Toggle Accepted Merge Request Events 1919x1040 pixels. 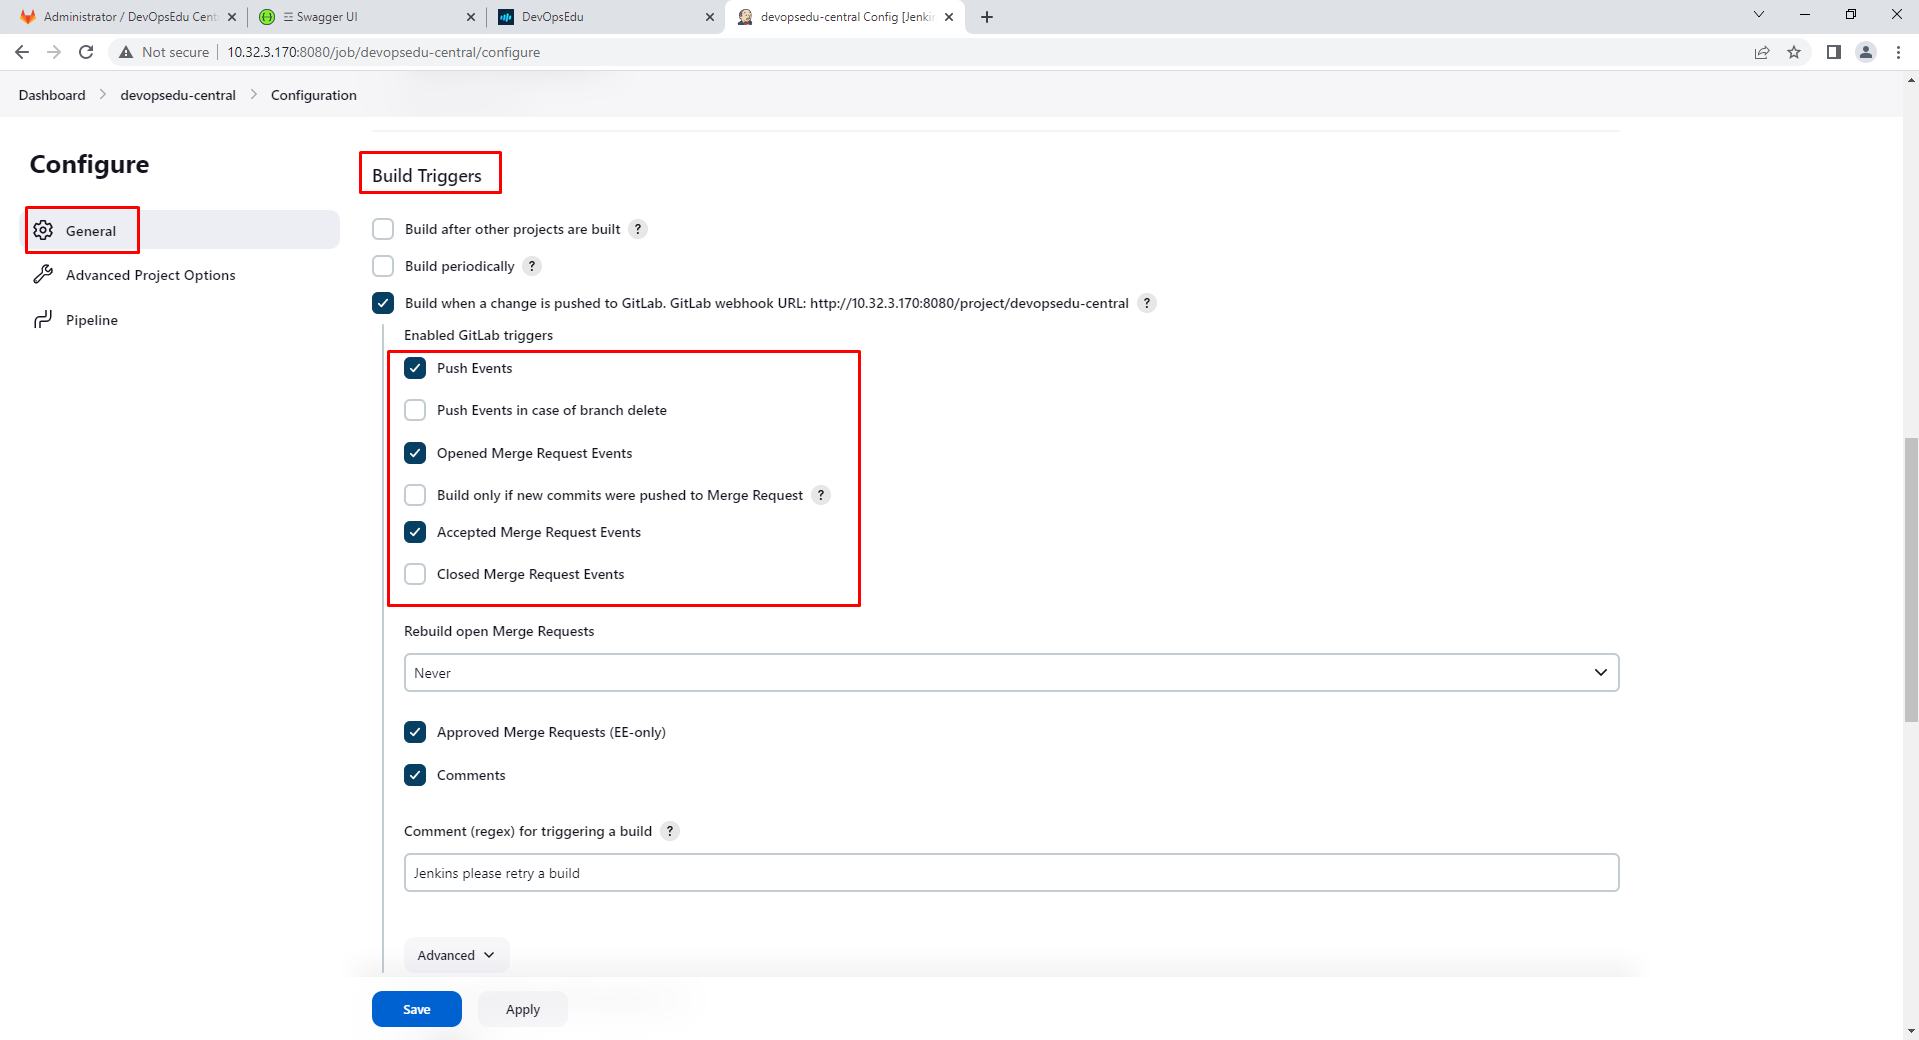415,532
